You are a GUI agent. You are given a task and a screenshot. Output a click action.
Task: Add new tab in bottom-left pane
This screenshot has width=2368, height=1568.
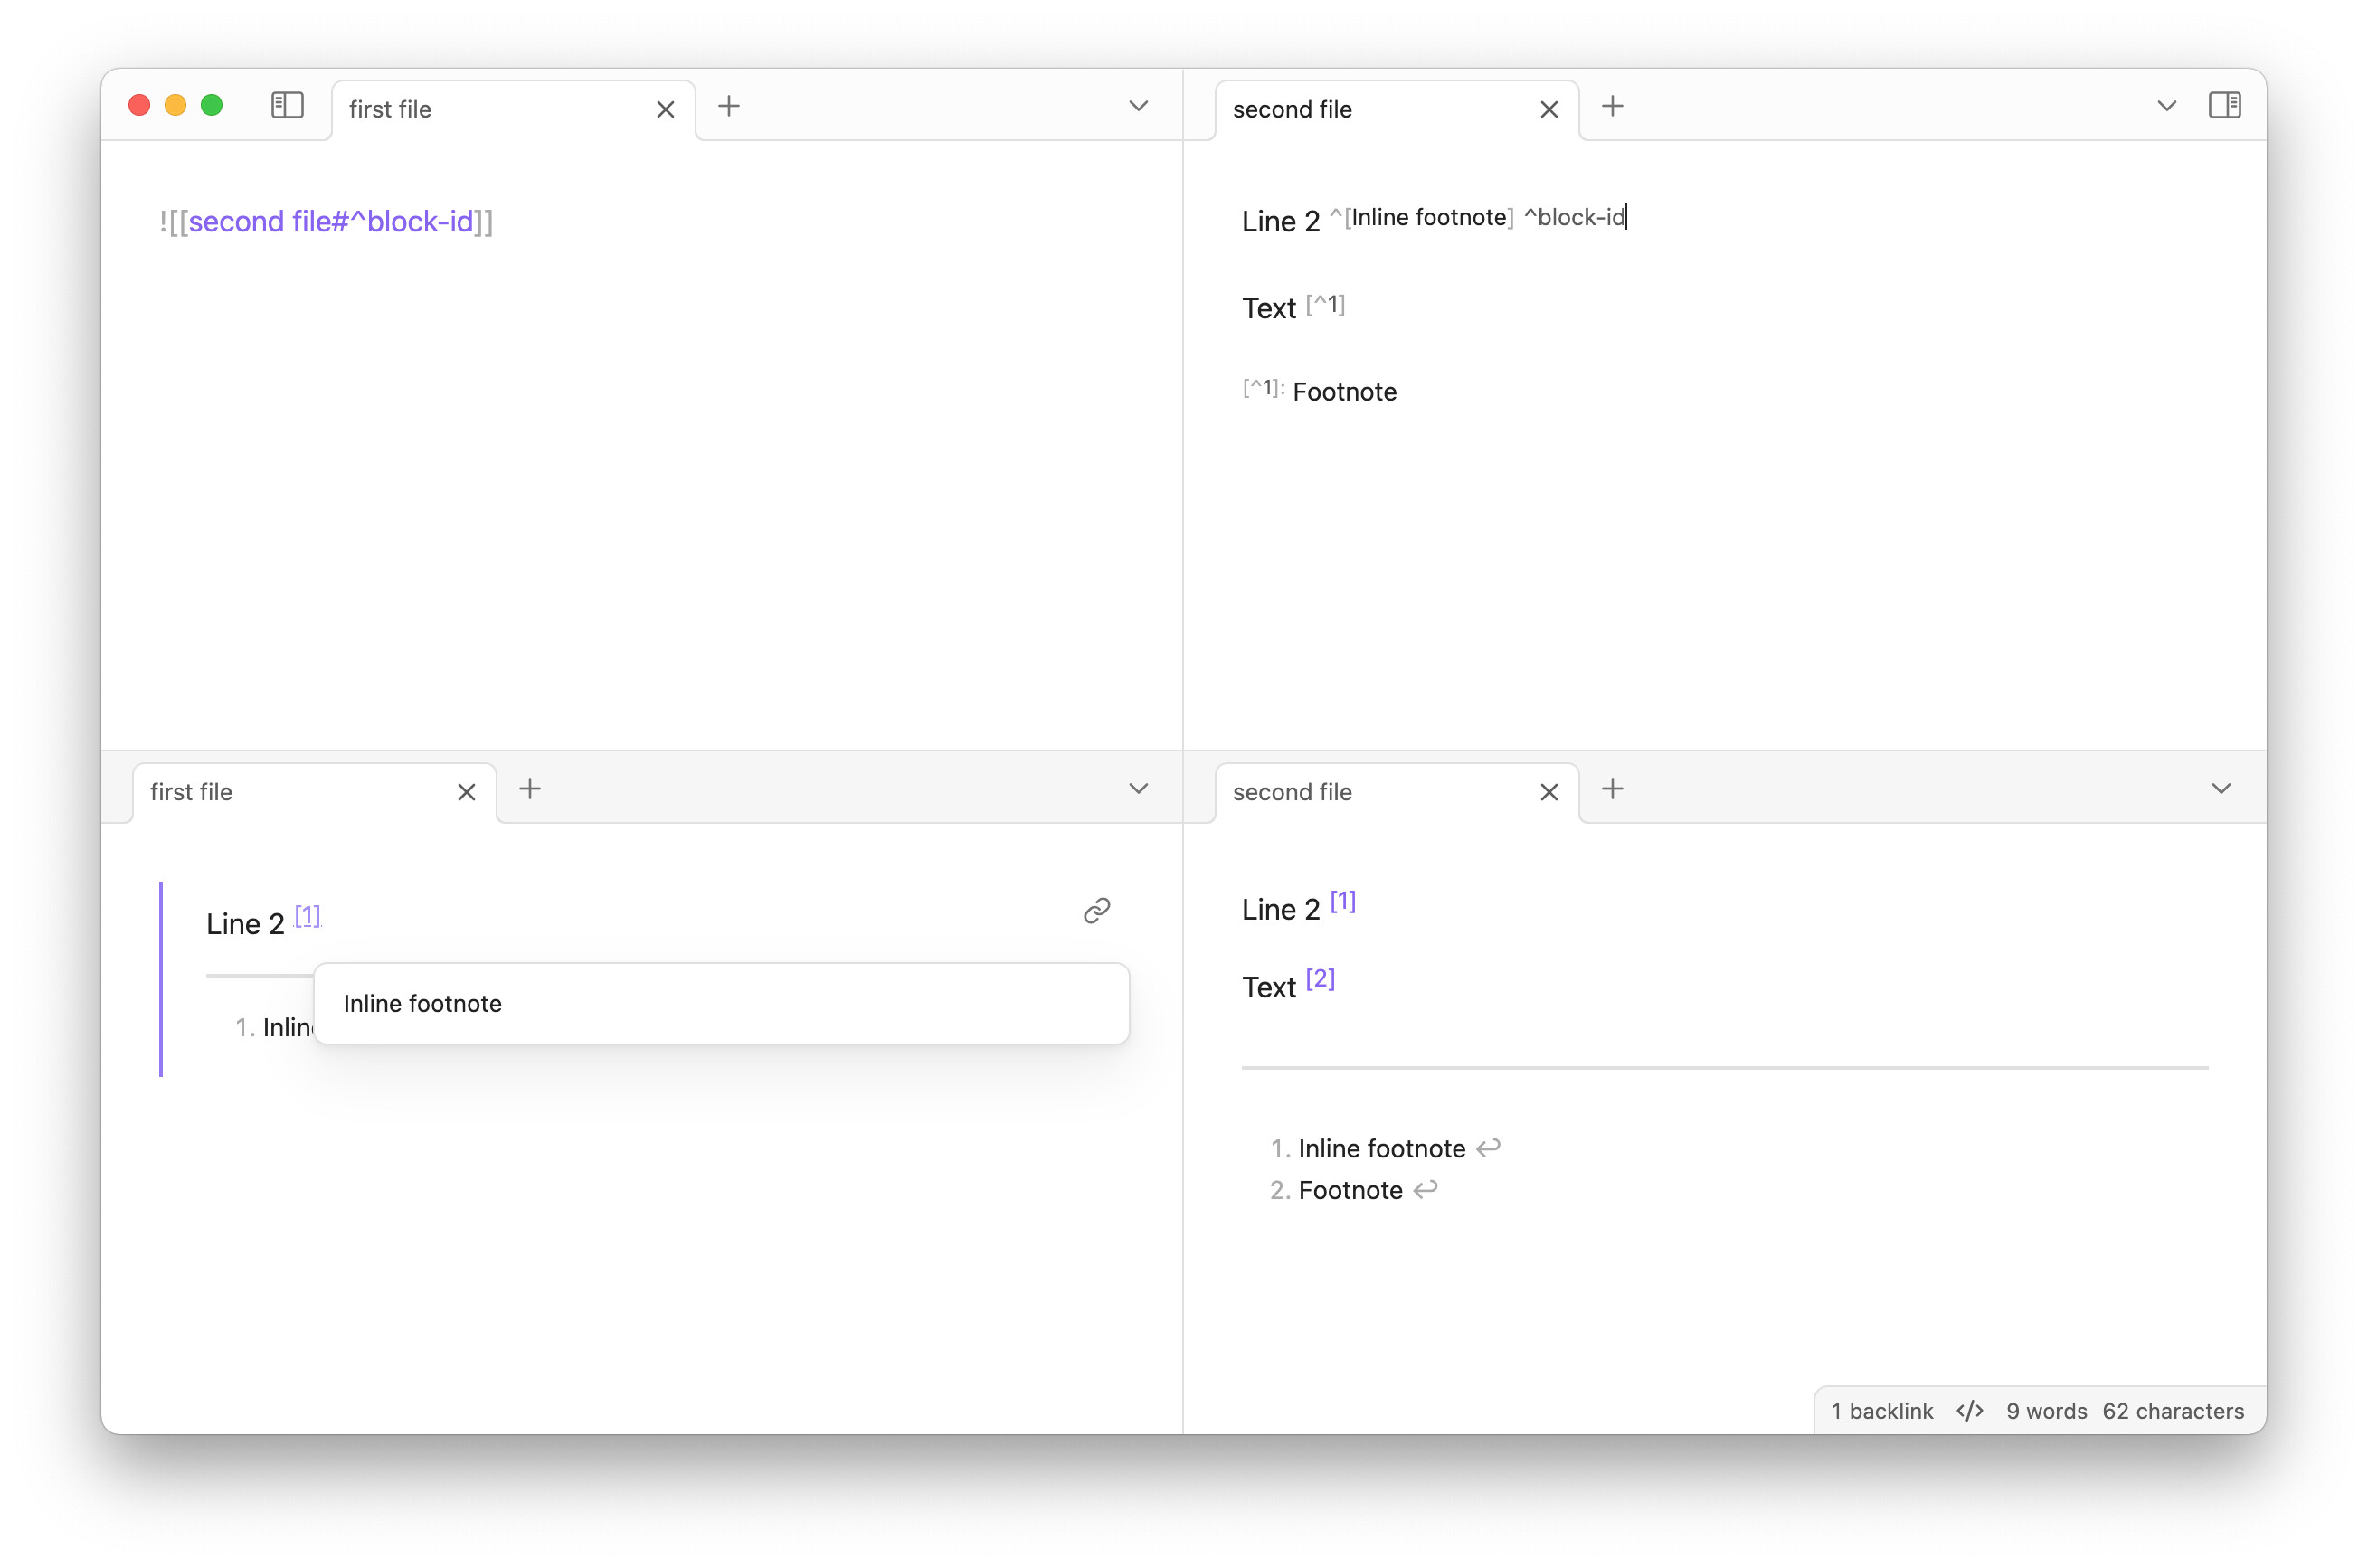pos(530,789)
